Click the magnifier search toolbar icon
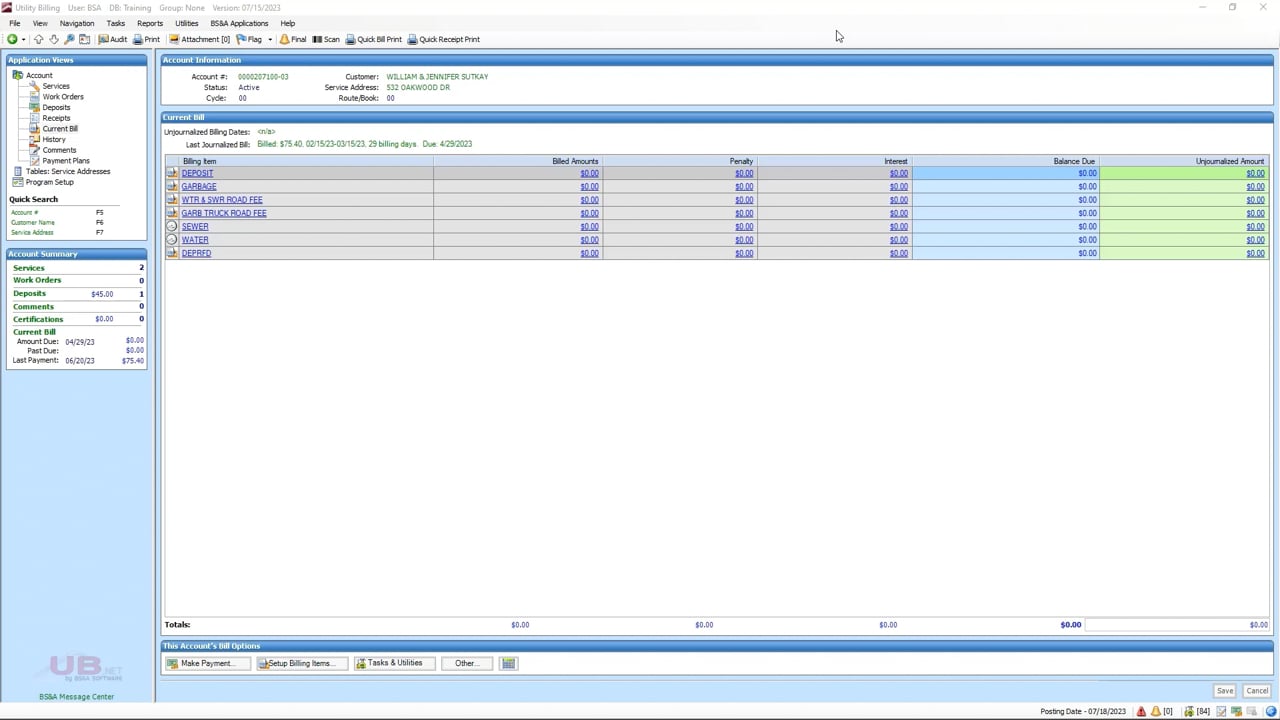Screen dimensions: 1280x720 tap(69, 39)
